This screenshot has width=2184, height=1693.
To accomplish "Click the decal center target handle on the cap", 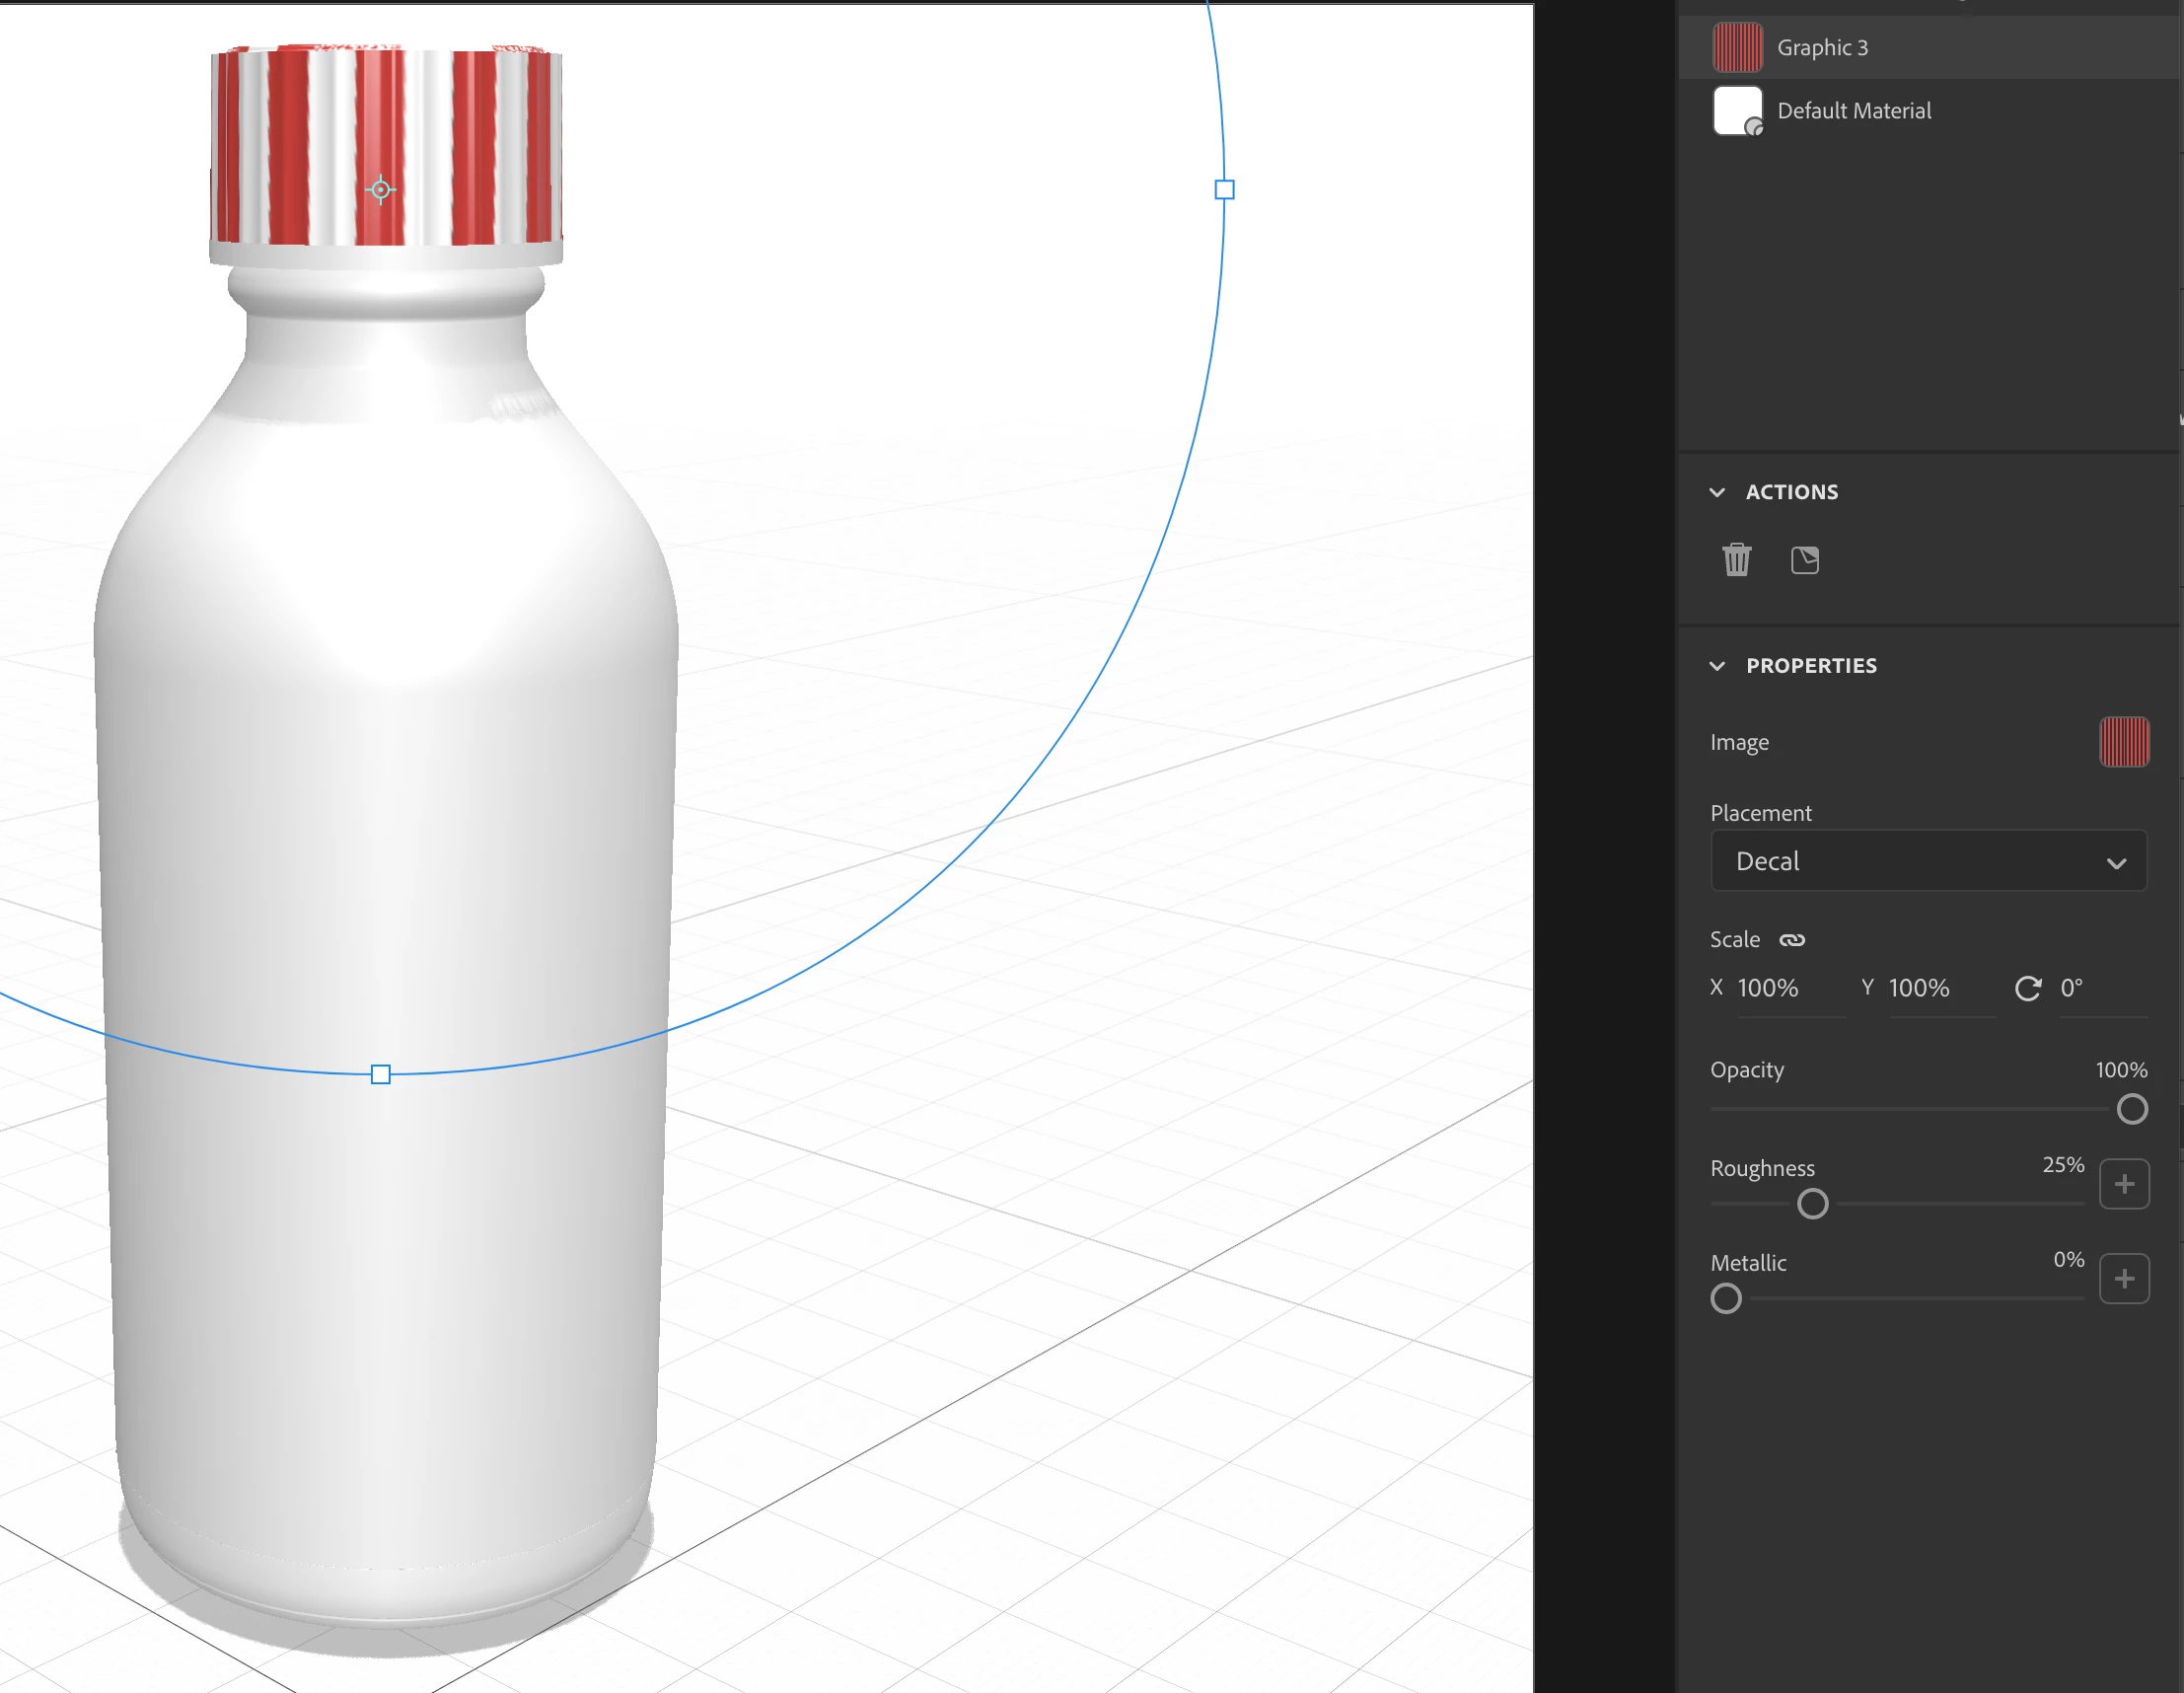I will (x=380, y=189).
